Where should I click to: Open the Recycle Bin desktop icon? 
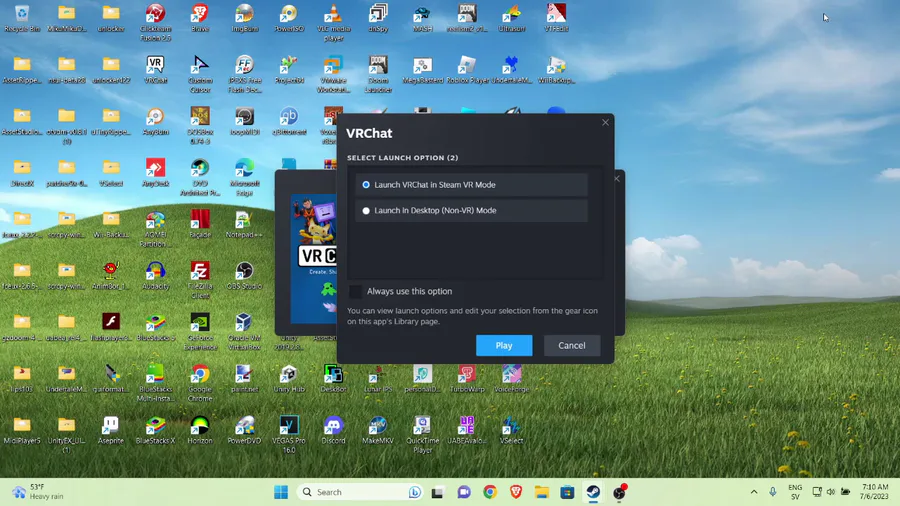(22, 18)
